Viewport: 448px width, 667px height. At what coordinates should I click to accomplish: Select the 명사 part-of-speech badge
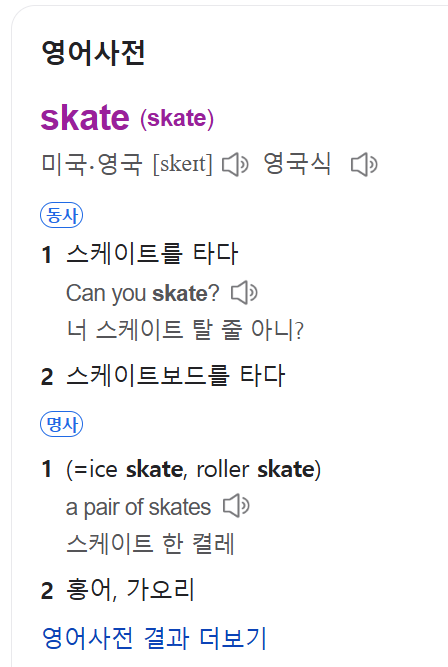(x=62, y=424)
